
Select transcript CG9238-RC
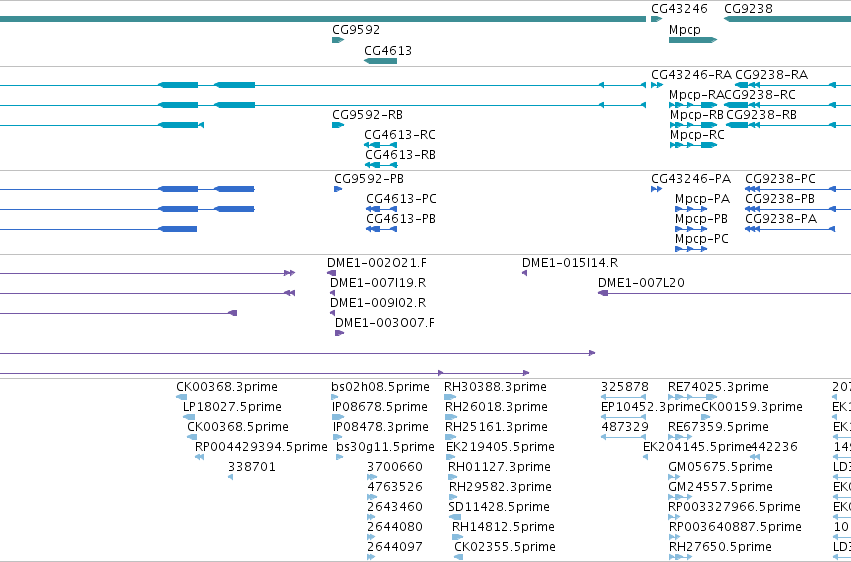click(760, 95)
